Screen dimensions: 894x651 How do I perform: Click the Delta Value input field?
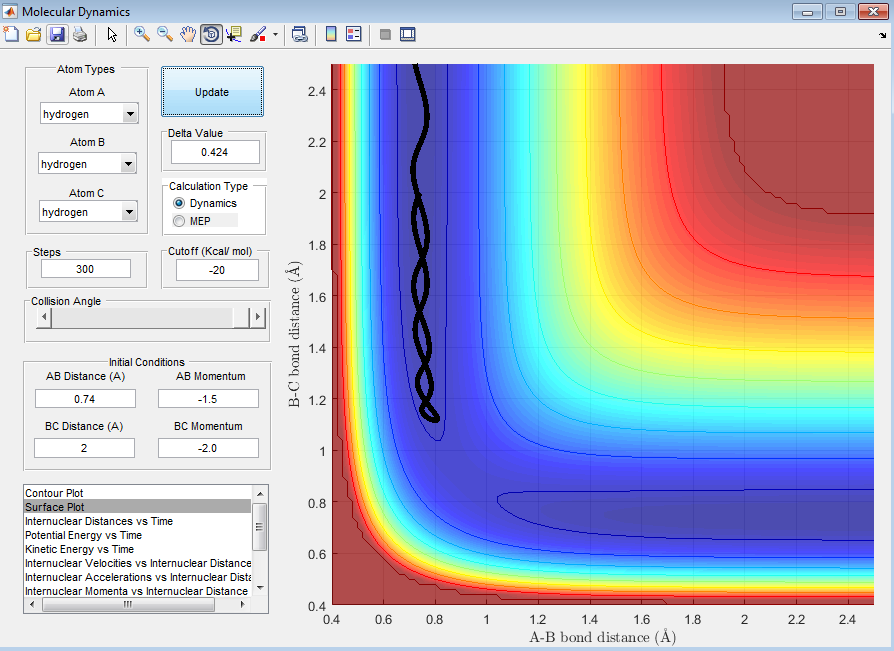point(215,152)
